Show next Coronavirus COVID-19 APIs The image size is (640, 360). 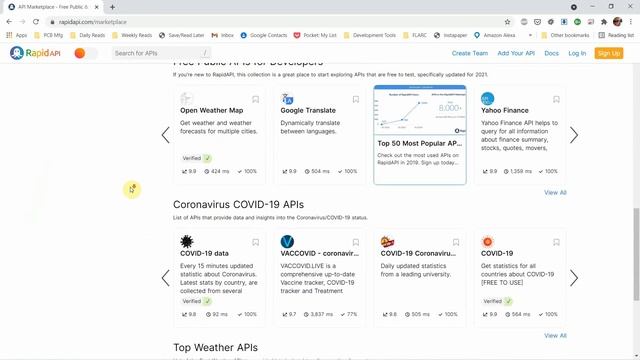[574, 278]
